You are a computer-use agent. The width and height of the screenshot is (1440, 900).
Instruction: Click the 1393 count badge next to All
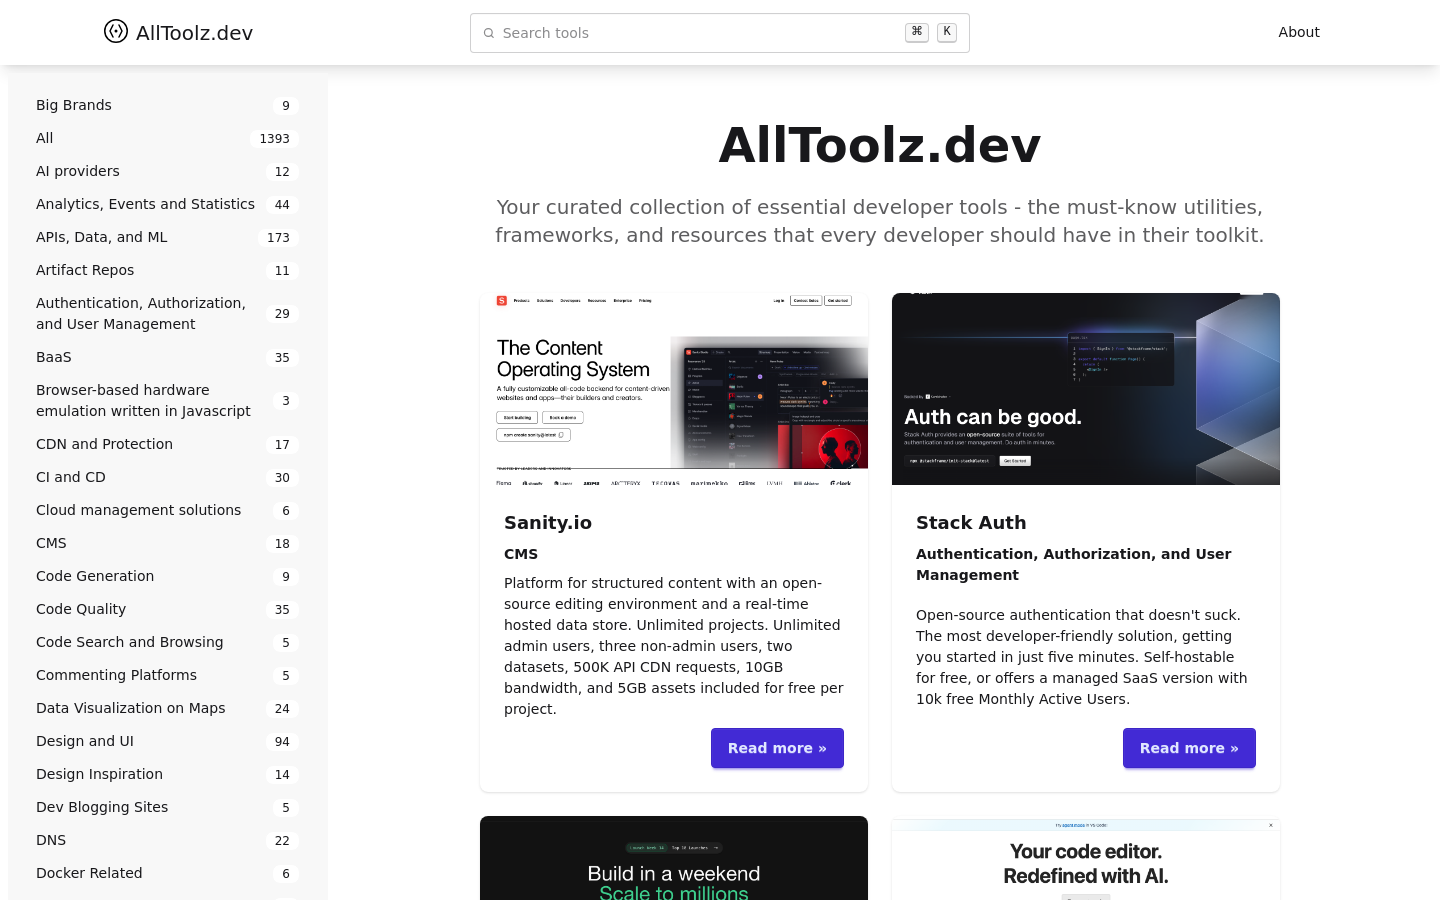pos(274,139)
